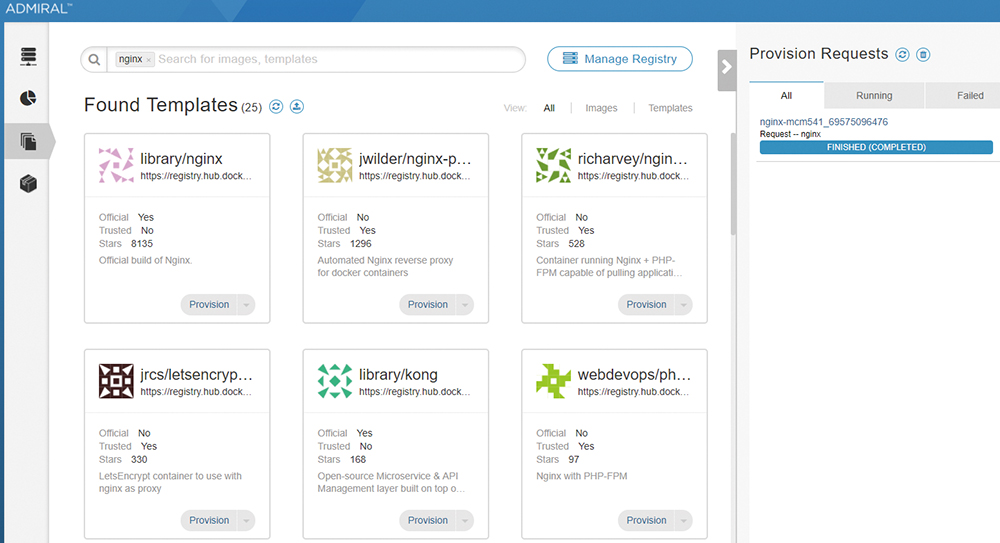Expand jrcs/letsencryp... Provision dropdown arrow

(x=246, y=520)
